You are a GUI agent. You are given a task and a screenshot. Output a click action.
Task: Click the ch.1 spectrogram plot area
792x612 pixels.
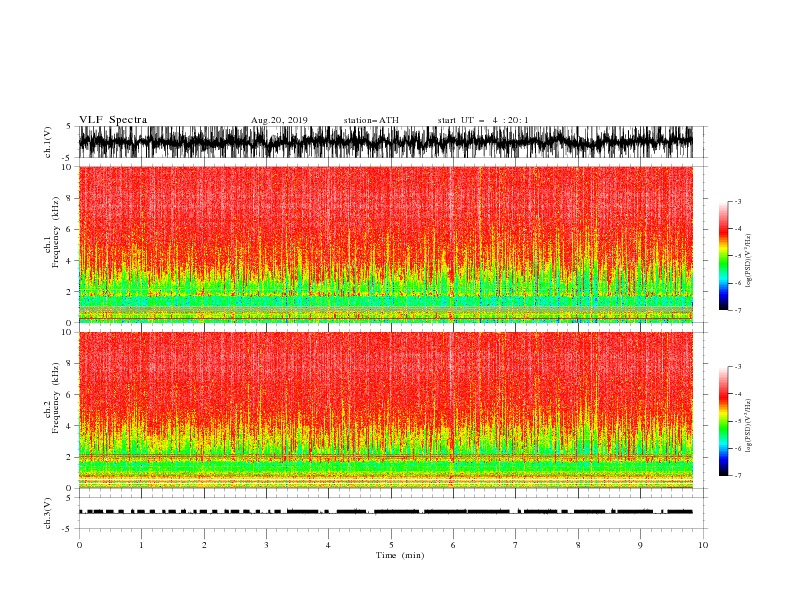tap(386, 244)
